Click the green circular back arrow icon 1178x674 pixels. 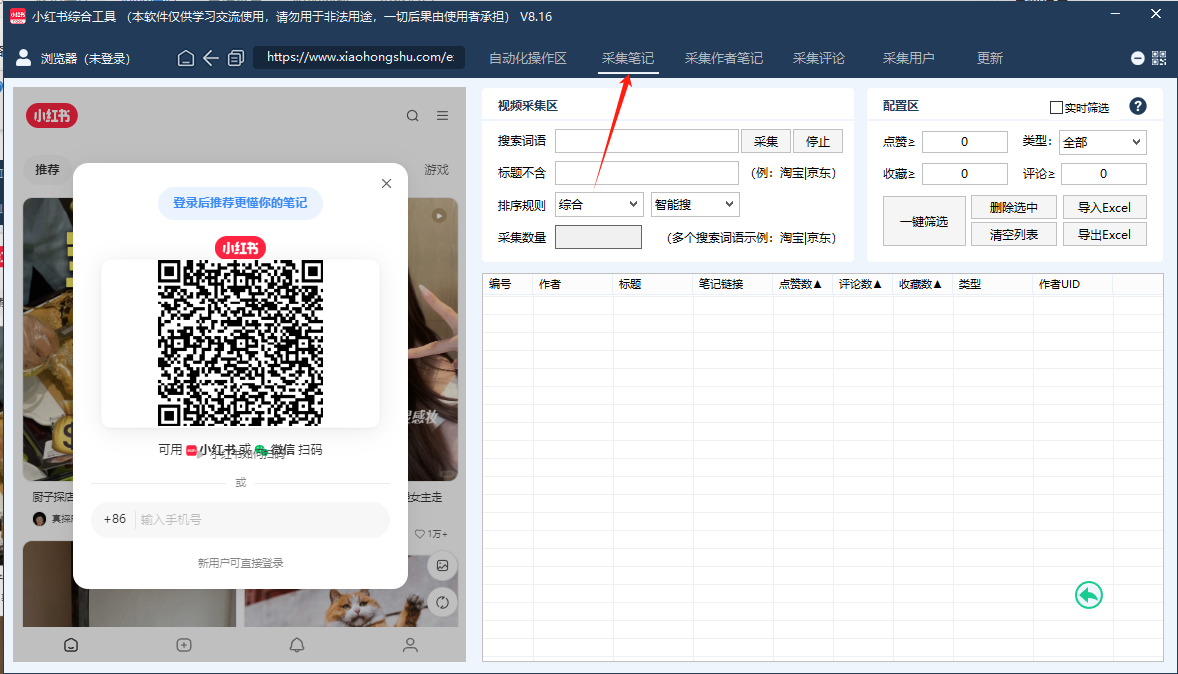(x=1089, y=595)
